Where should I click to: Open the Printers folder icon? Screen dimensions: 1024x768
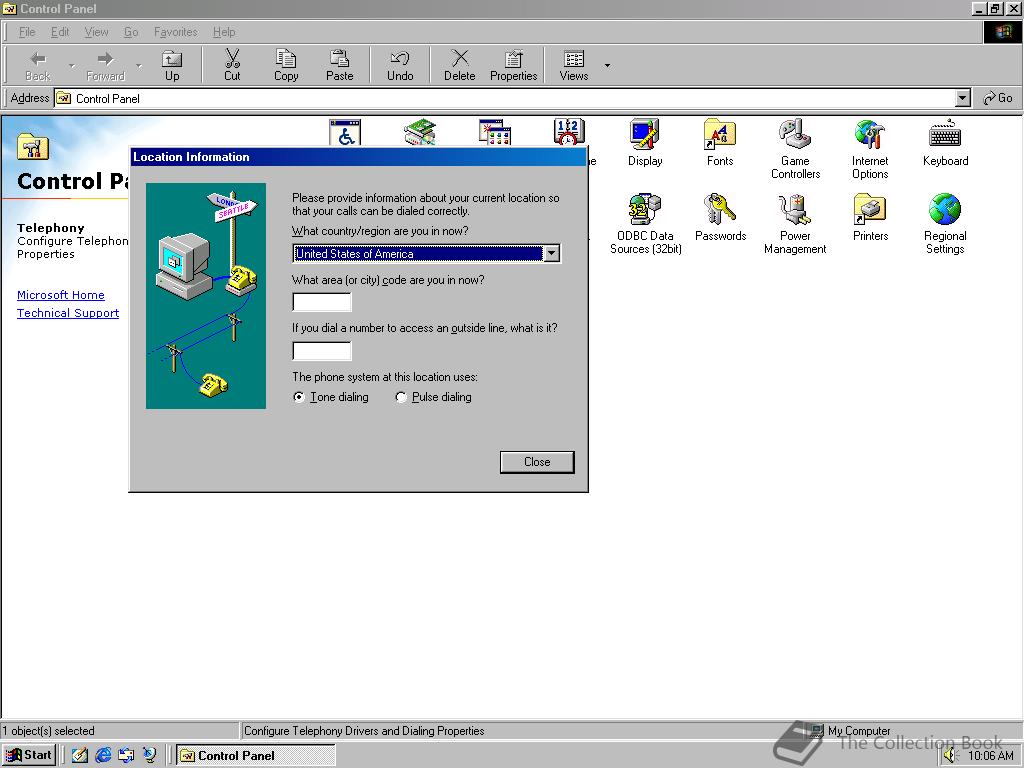(870, 217)
